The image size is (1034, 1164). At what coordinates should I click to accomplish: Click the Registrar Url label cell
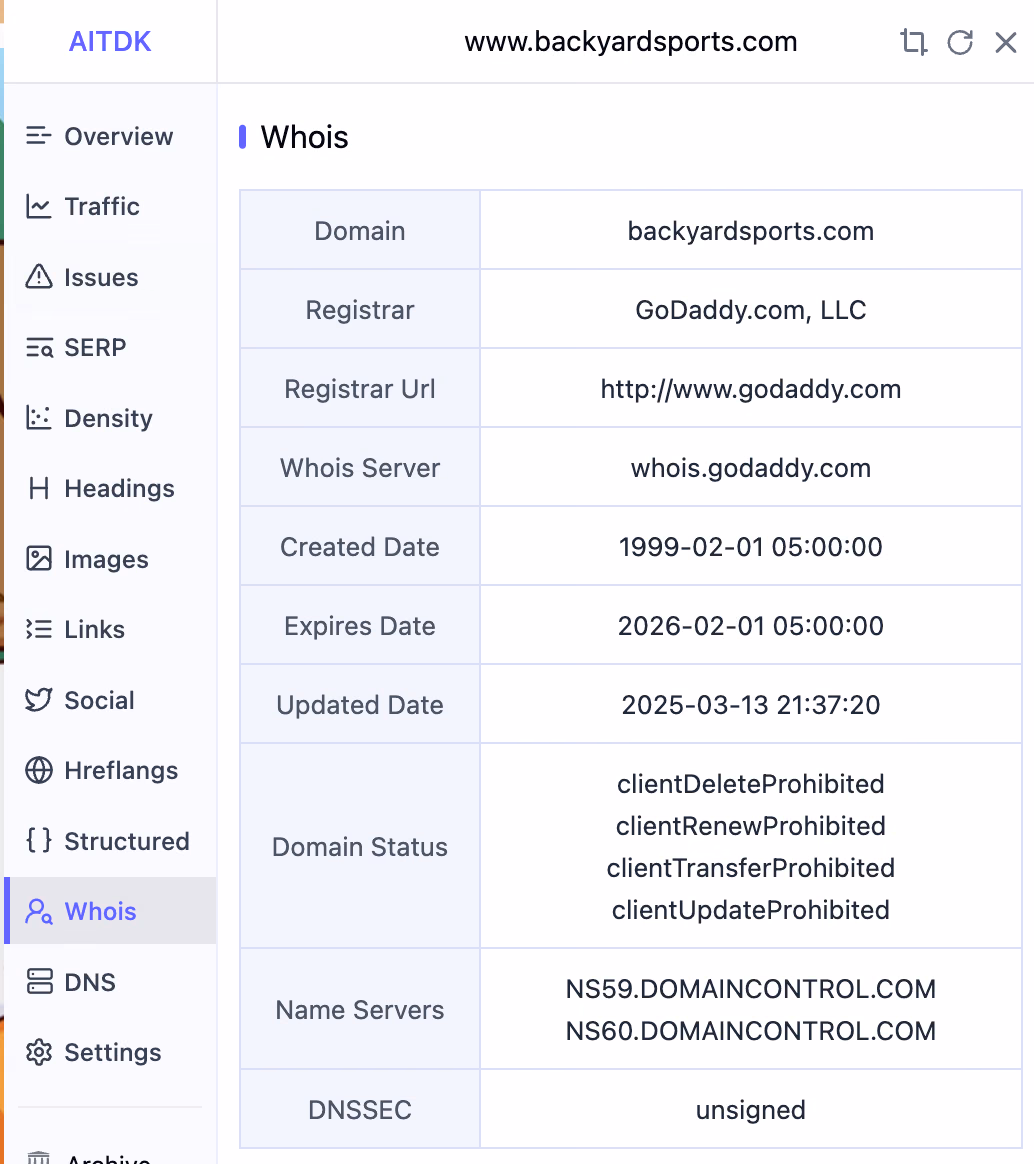(x=360, y=389)
